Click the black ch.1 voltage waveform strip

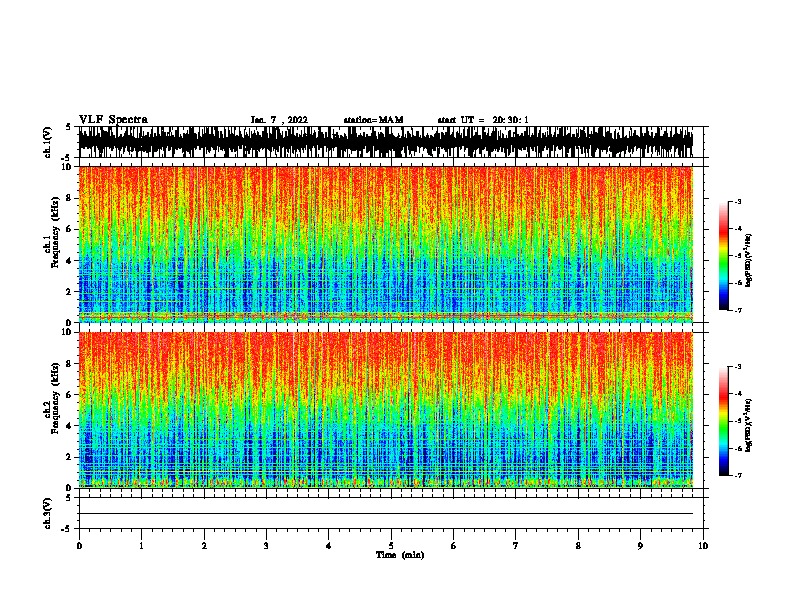tap(386, 142)
